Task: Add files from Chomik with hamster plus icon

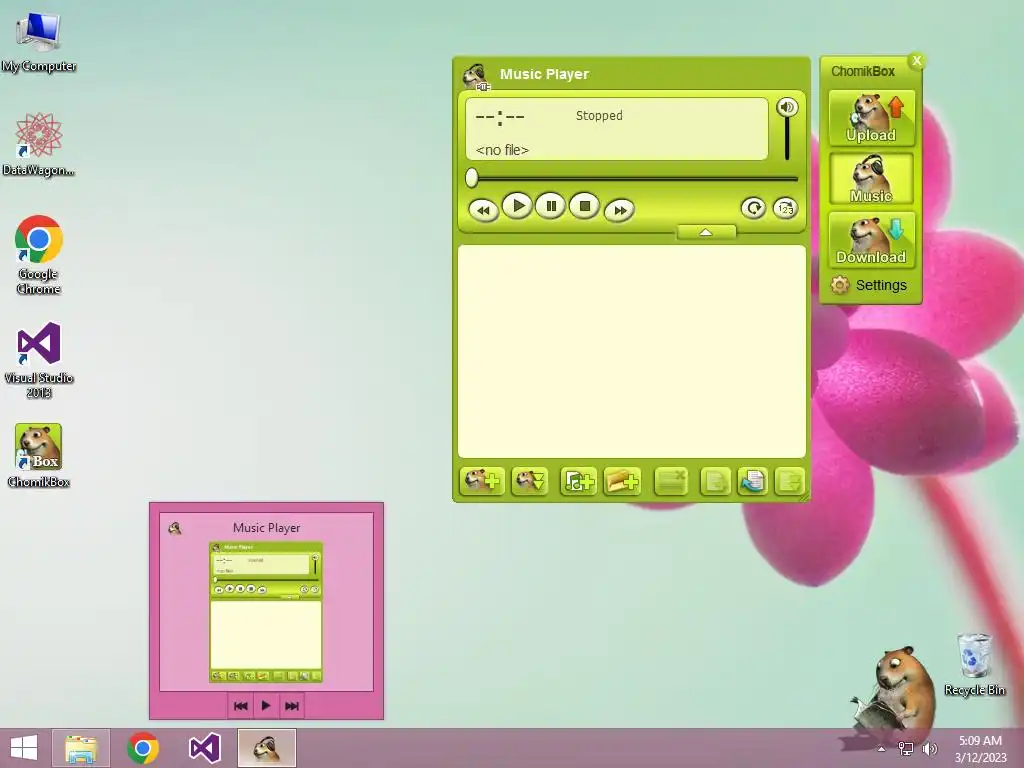Action: (482, 481)
